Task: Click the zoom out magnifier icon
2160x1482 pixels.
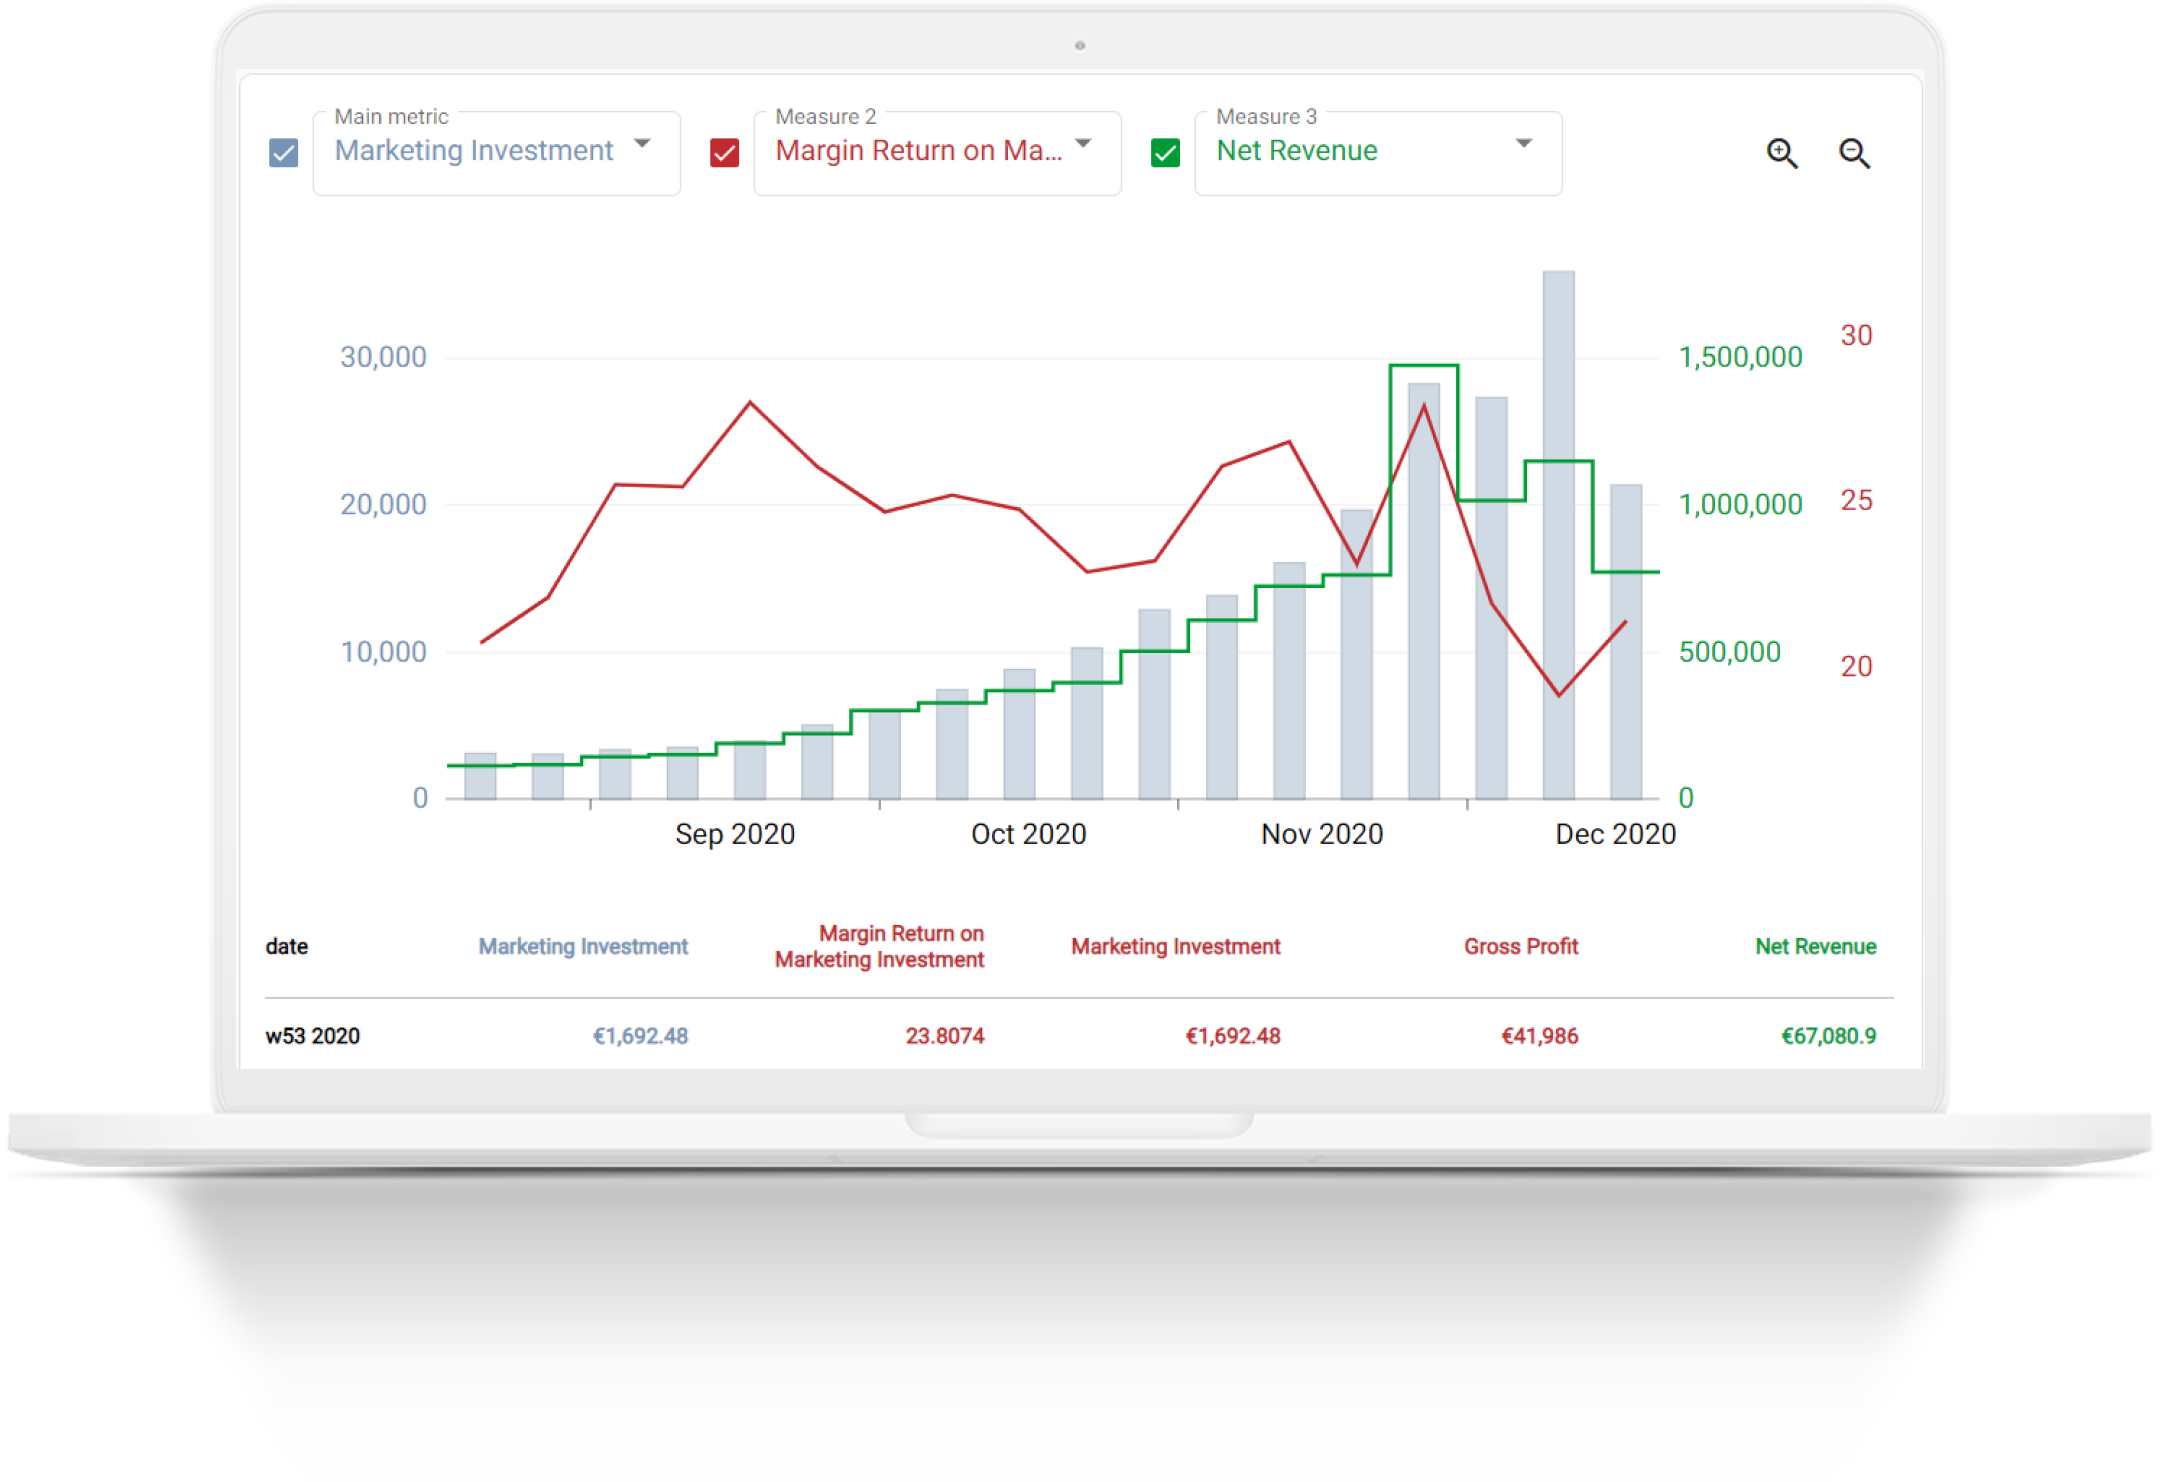Action: [x=1855, y=154]
